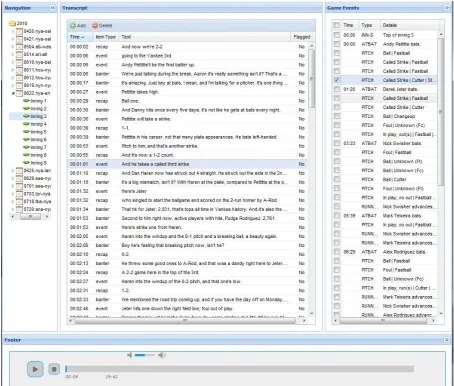This screenshot has height=386, width=454.
Task: Open Inning 6 under the 0622 game
Action: tap(35, 139)
